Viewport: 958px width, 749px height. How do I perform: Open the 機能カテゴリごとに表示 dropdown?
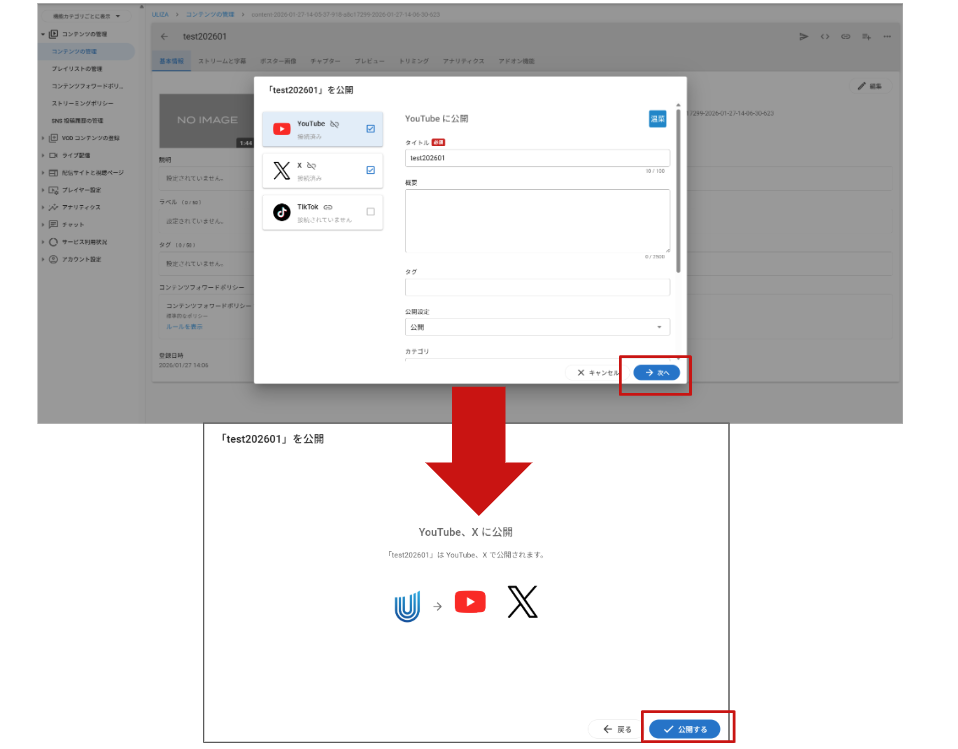click(x=86, y=17)
